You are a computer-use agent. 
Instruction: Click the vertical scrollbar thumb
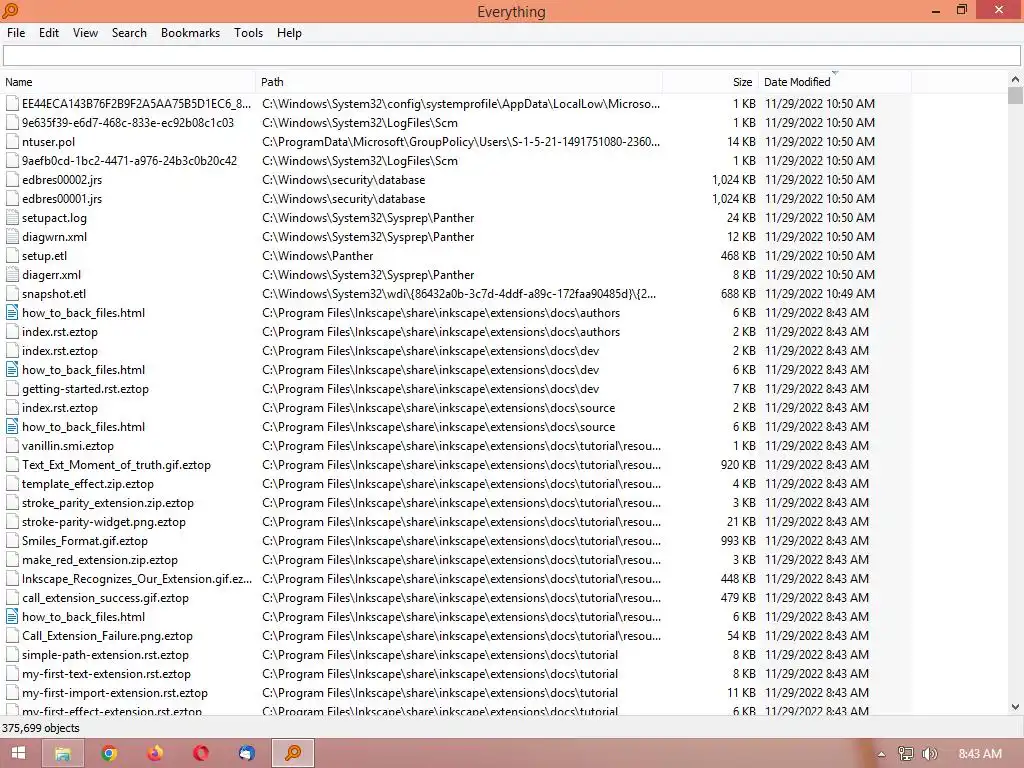(1015, 95)
